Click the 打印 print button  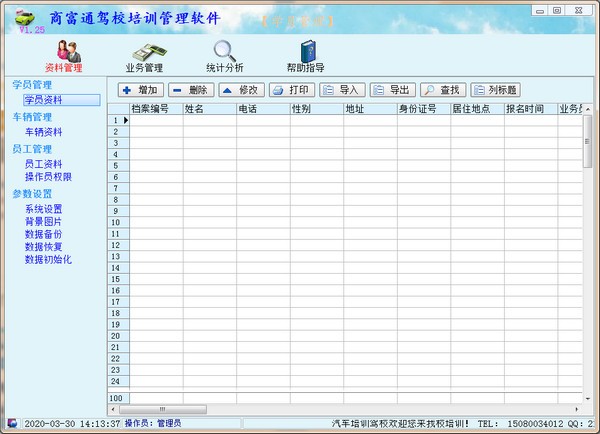tap(291, 90)
